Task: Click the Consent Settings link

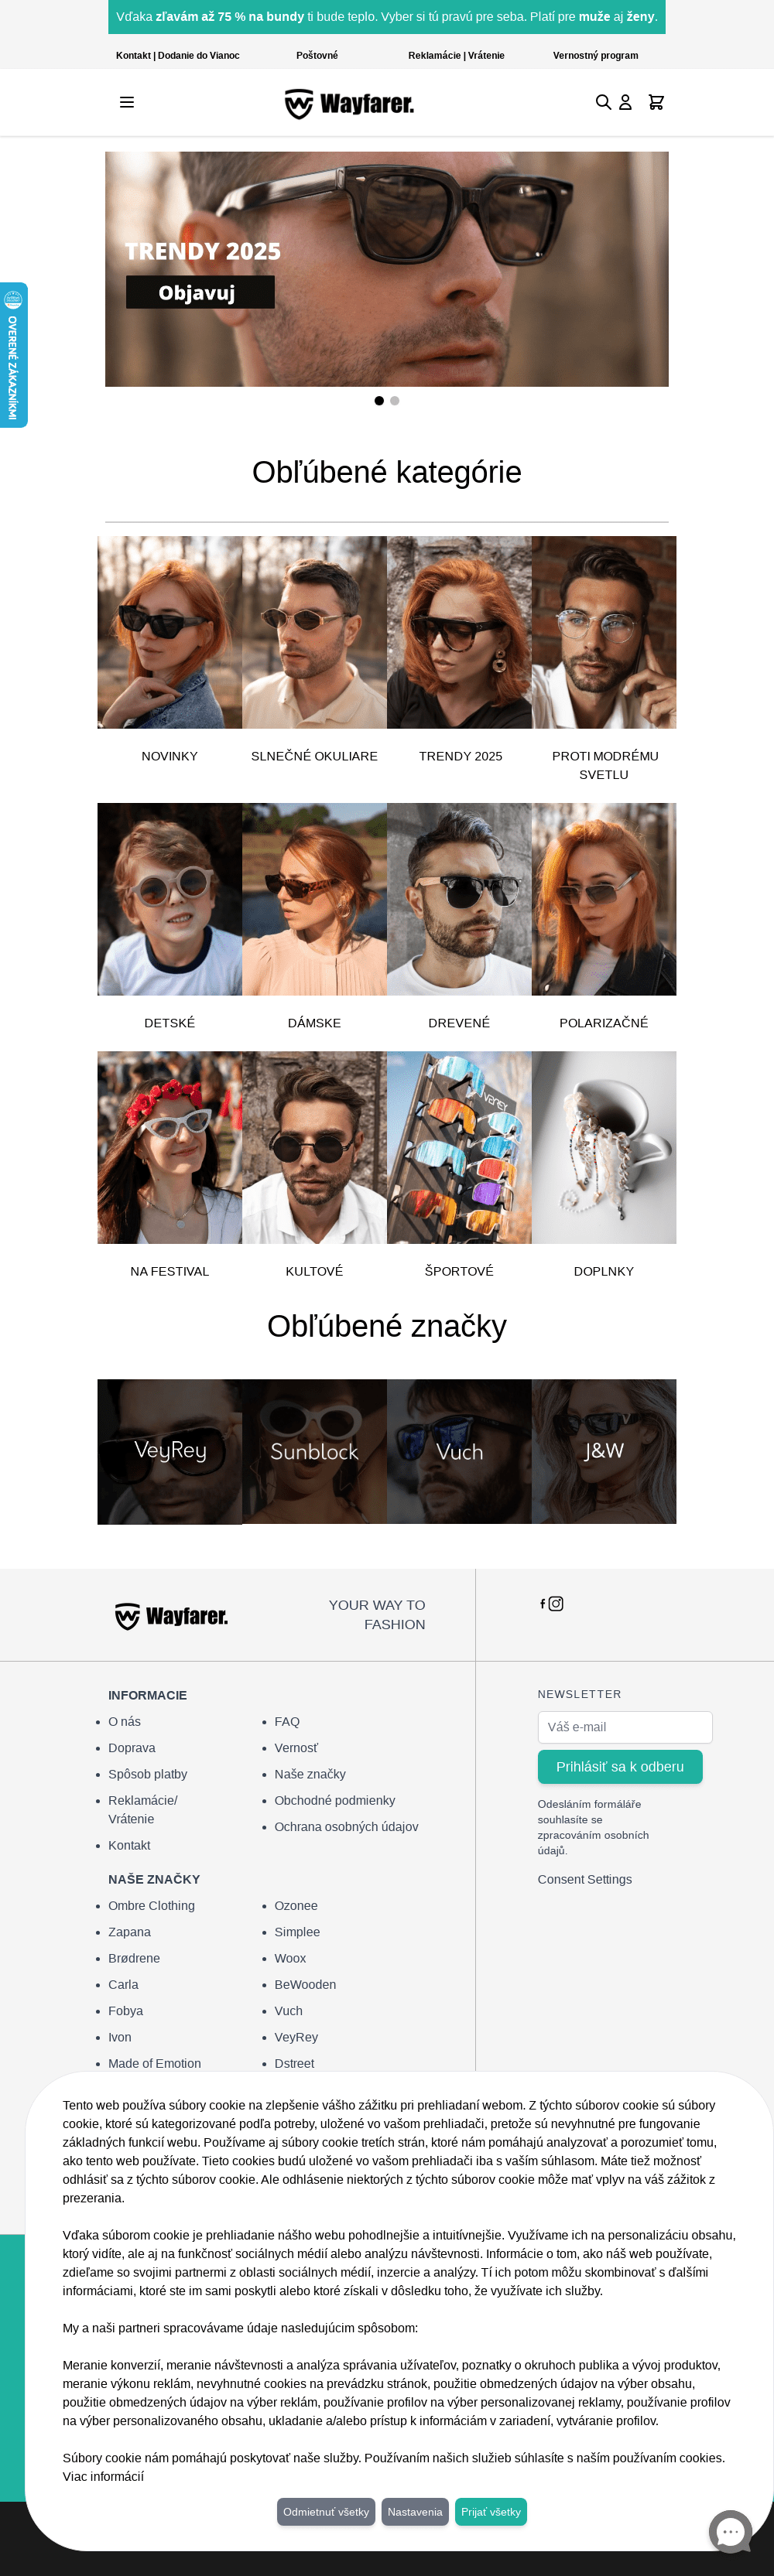Action: (x=585, y=1880)
